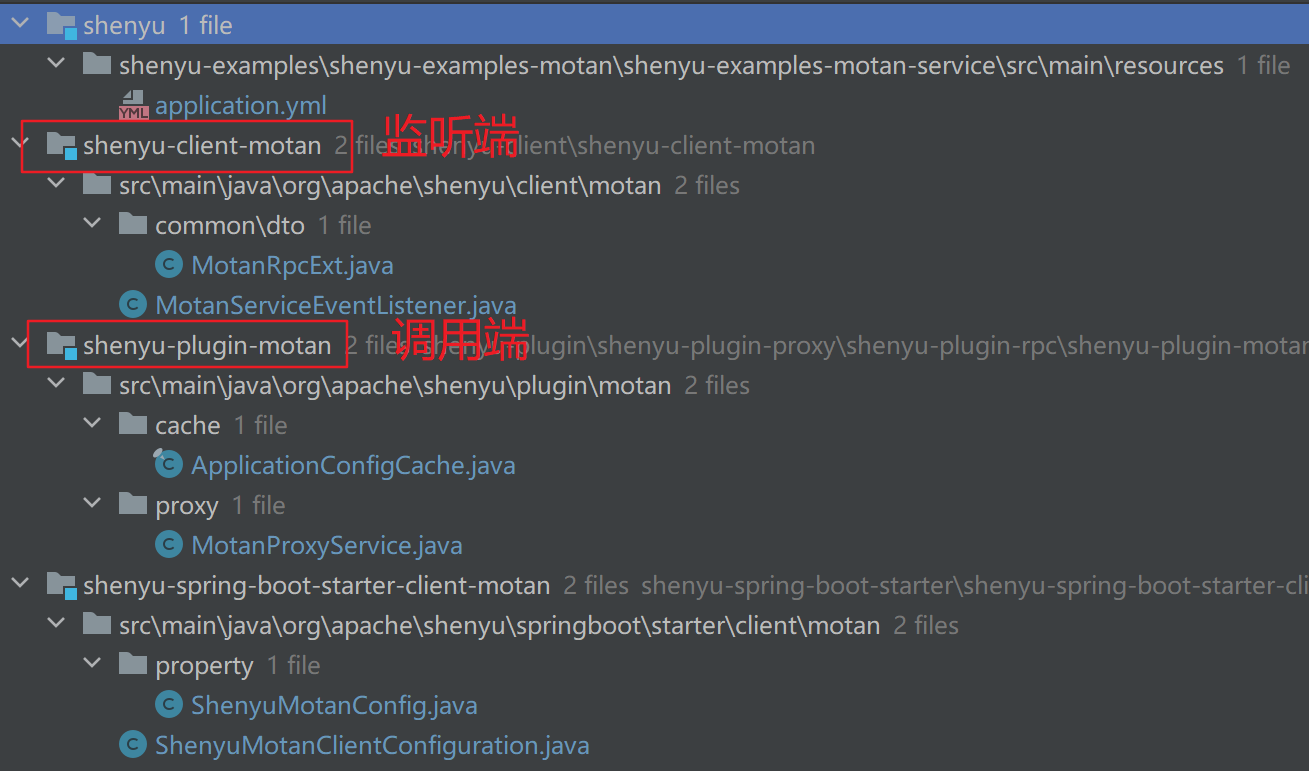Click the class icon of ShenyuMotanConfig.java
The image size is (1309, 771).
click(x=169, y=705)
